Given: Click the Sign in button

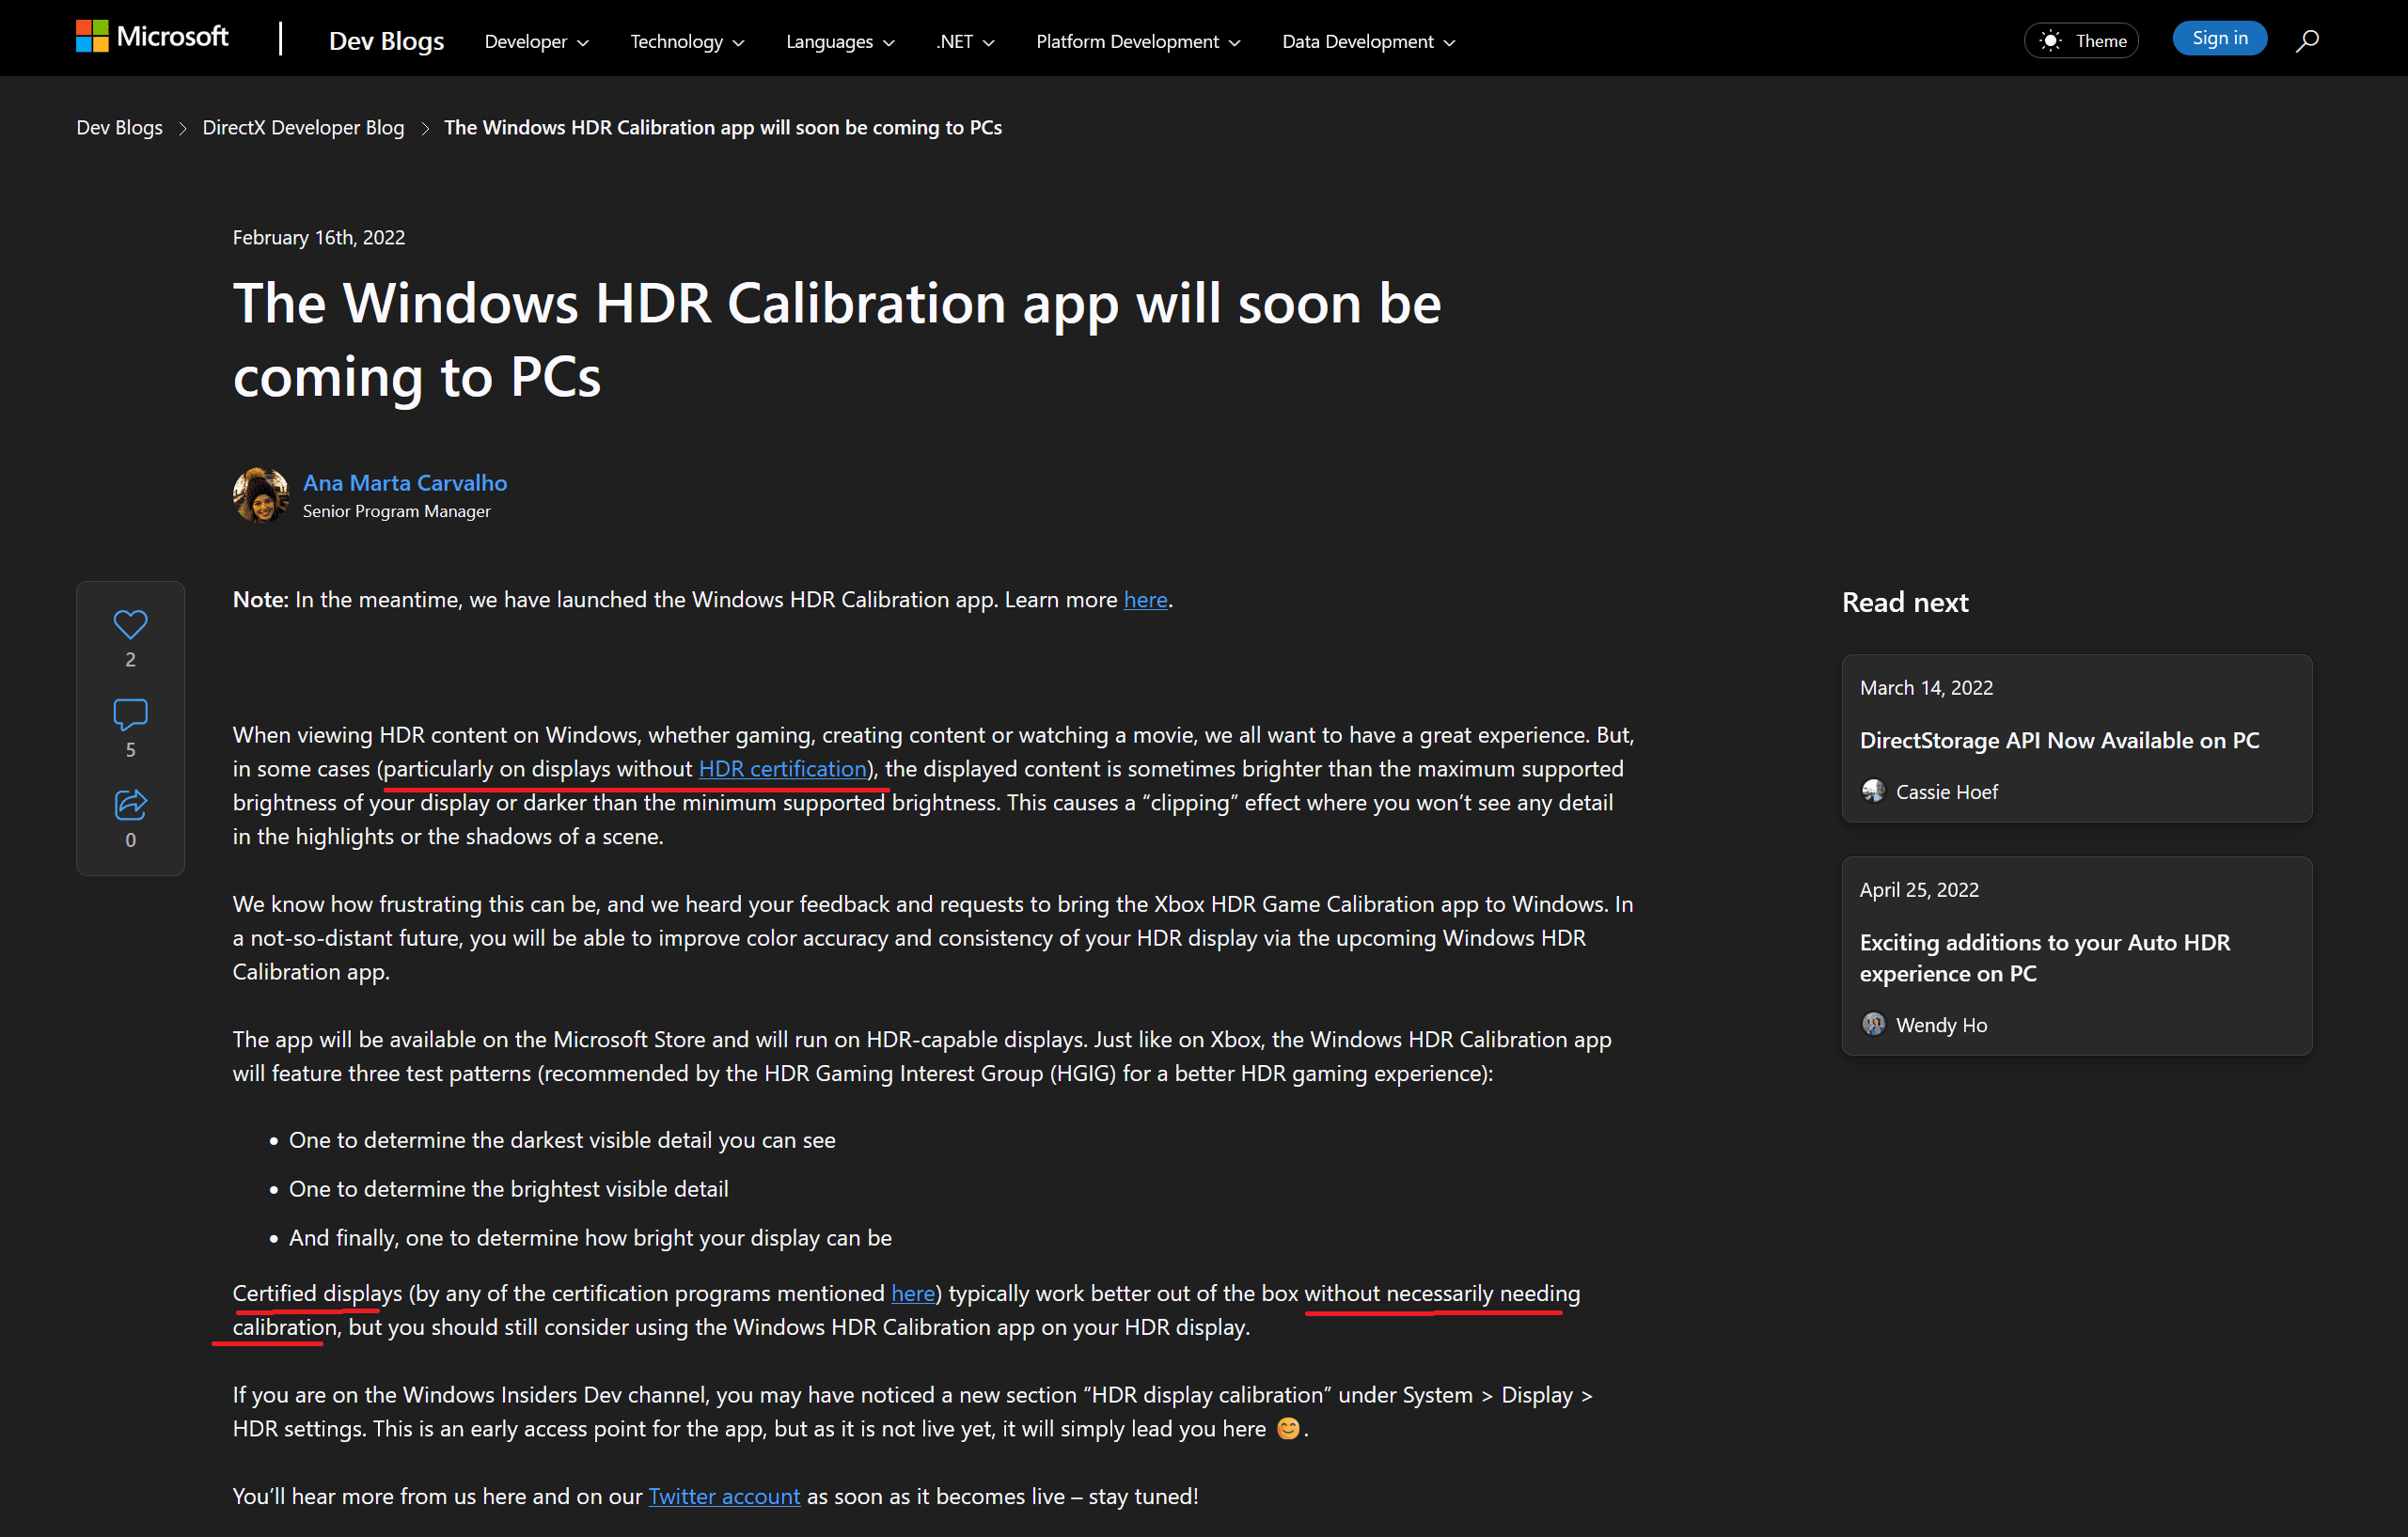Looking at the screenshot, I should [2219, 38].
